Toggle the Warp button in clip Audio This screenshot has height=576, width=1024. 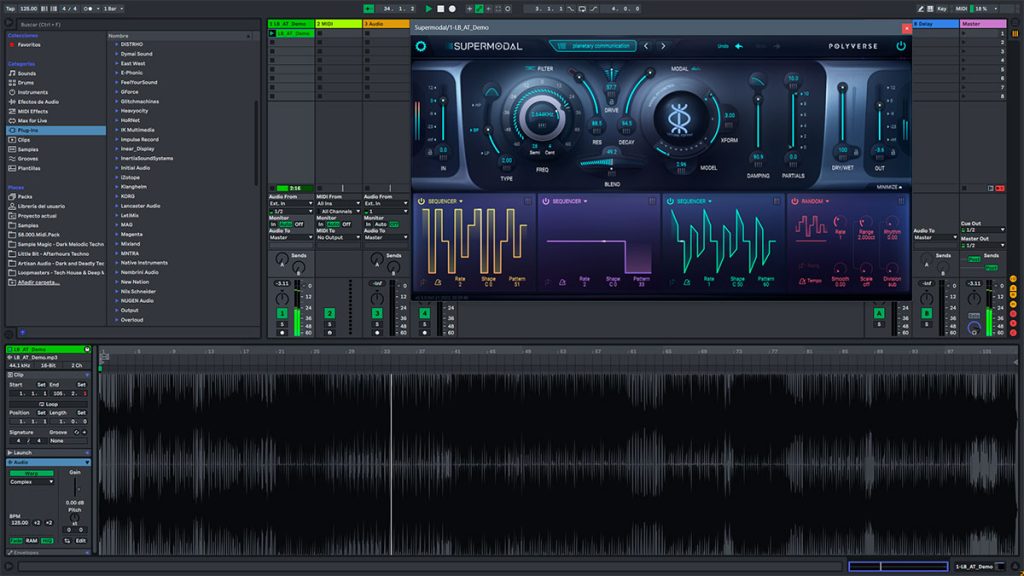click(x=31, y=473)
